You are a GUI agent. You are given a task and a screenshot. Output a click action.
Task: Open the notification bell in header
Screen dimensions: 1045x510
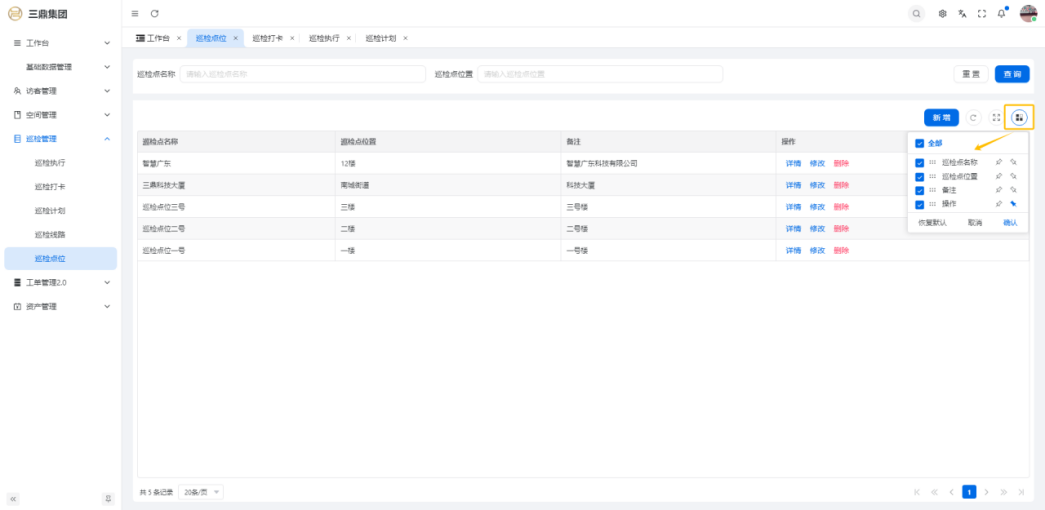coord(1001,14)
